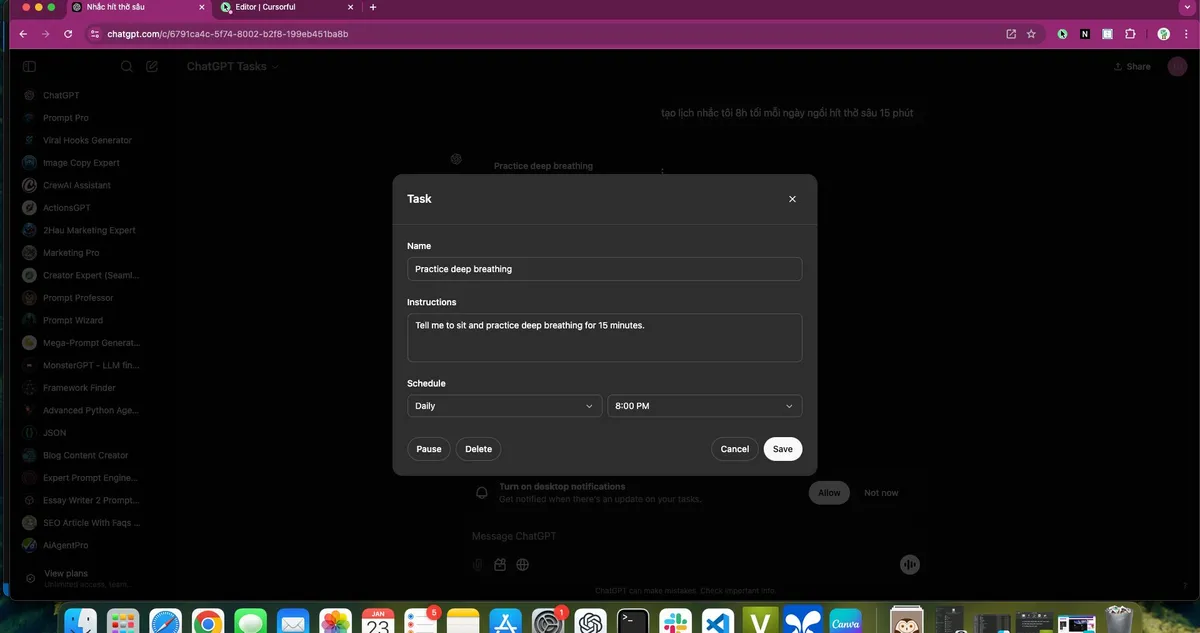Click the Name field with Practice deep breathing

tap(604, 269)
